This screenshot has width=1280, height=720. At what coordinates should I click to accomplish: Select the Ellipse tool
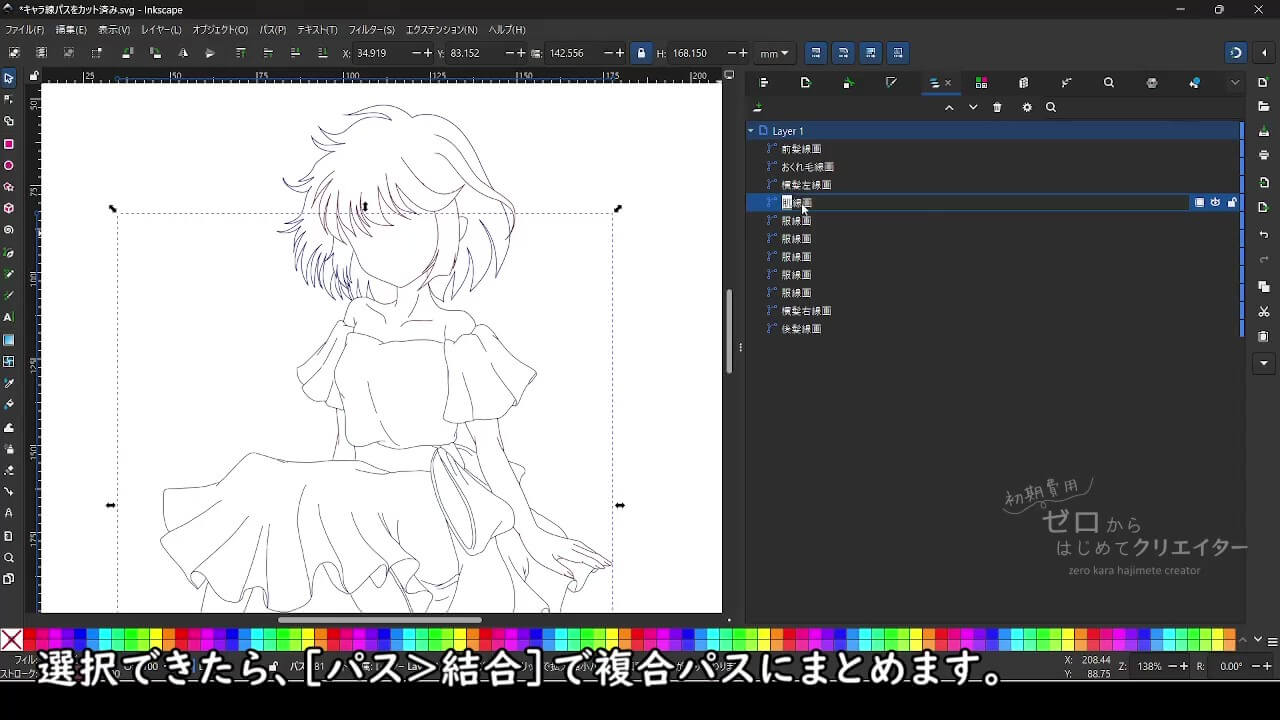click(x=9, y=166)
